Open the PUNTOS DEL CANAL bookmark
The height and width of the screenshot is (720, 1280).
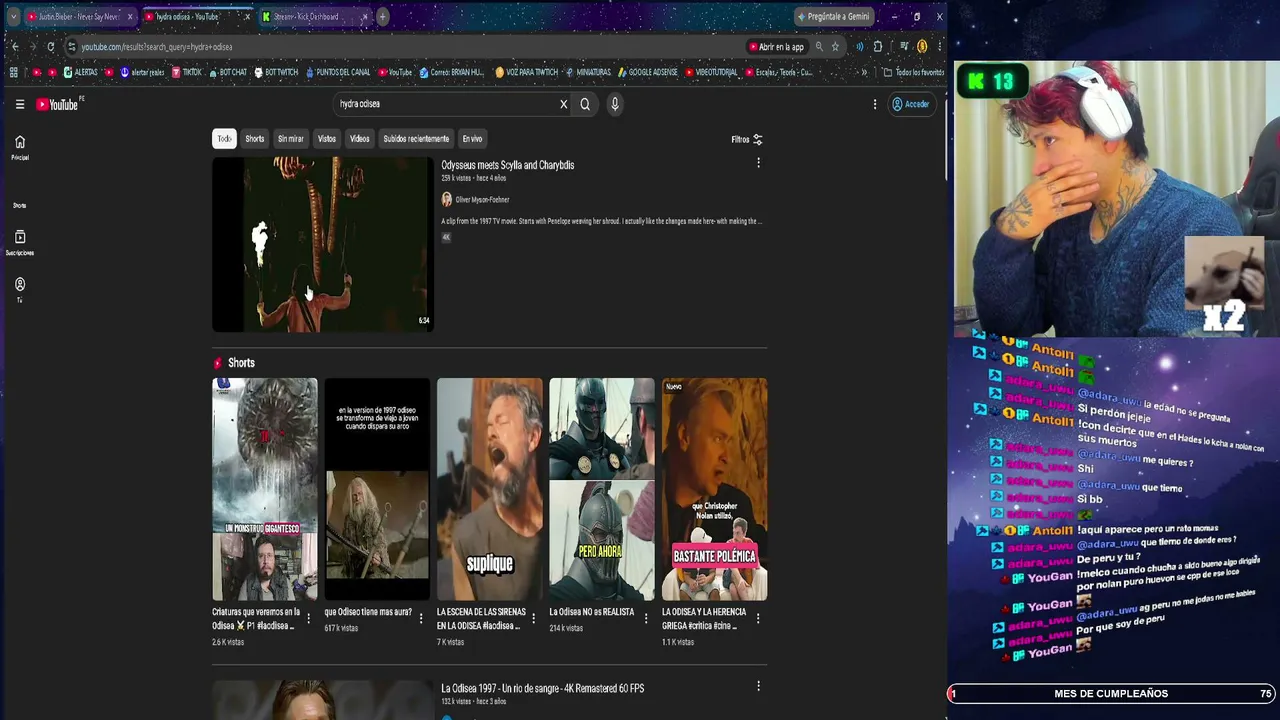[338, 73]
